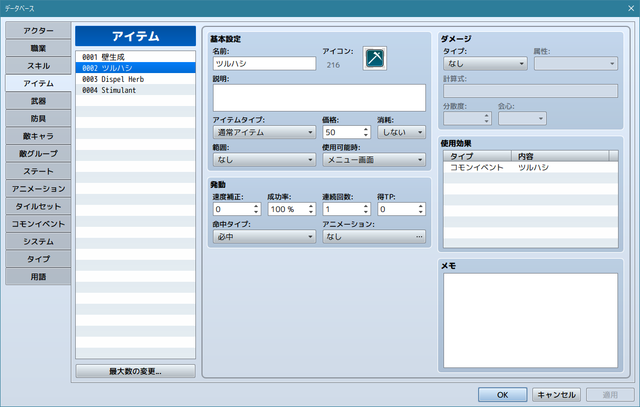The image size is (640, 407).
Task: Open the 消耗 dropdown
Action: [402, 132]
